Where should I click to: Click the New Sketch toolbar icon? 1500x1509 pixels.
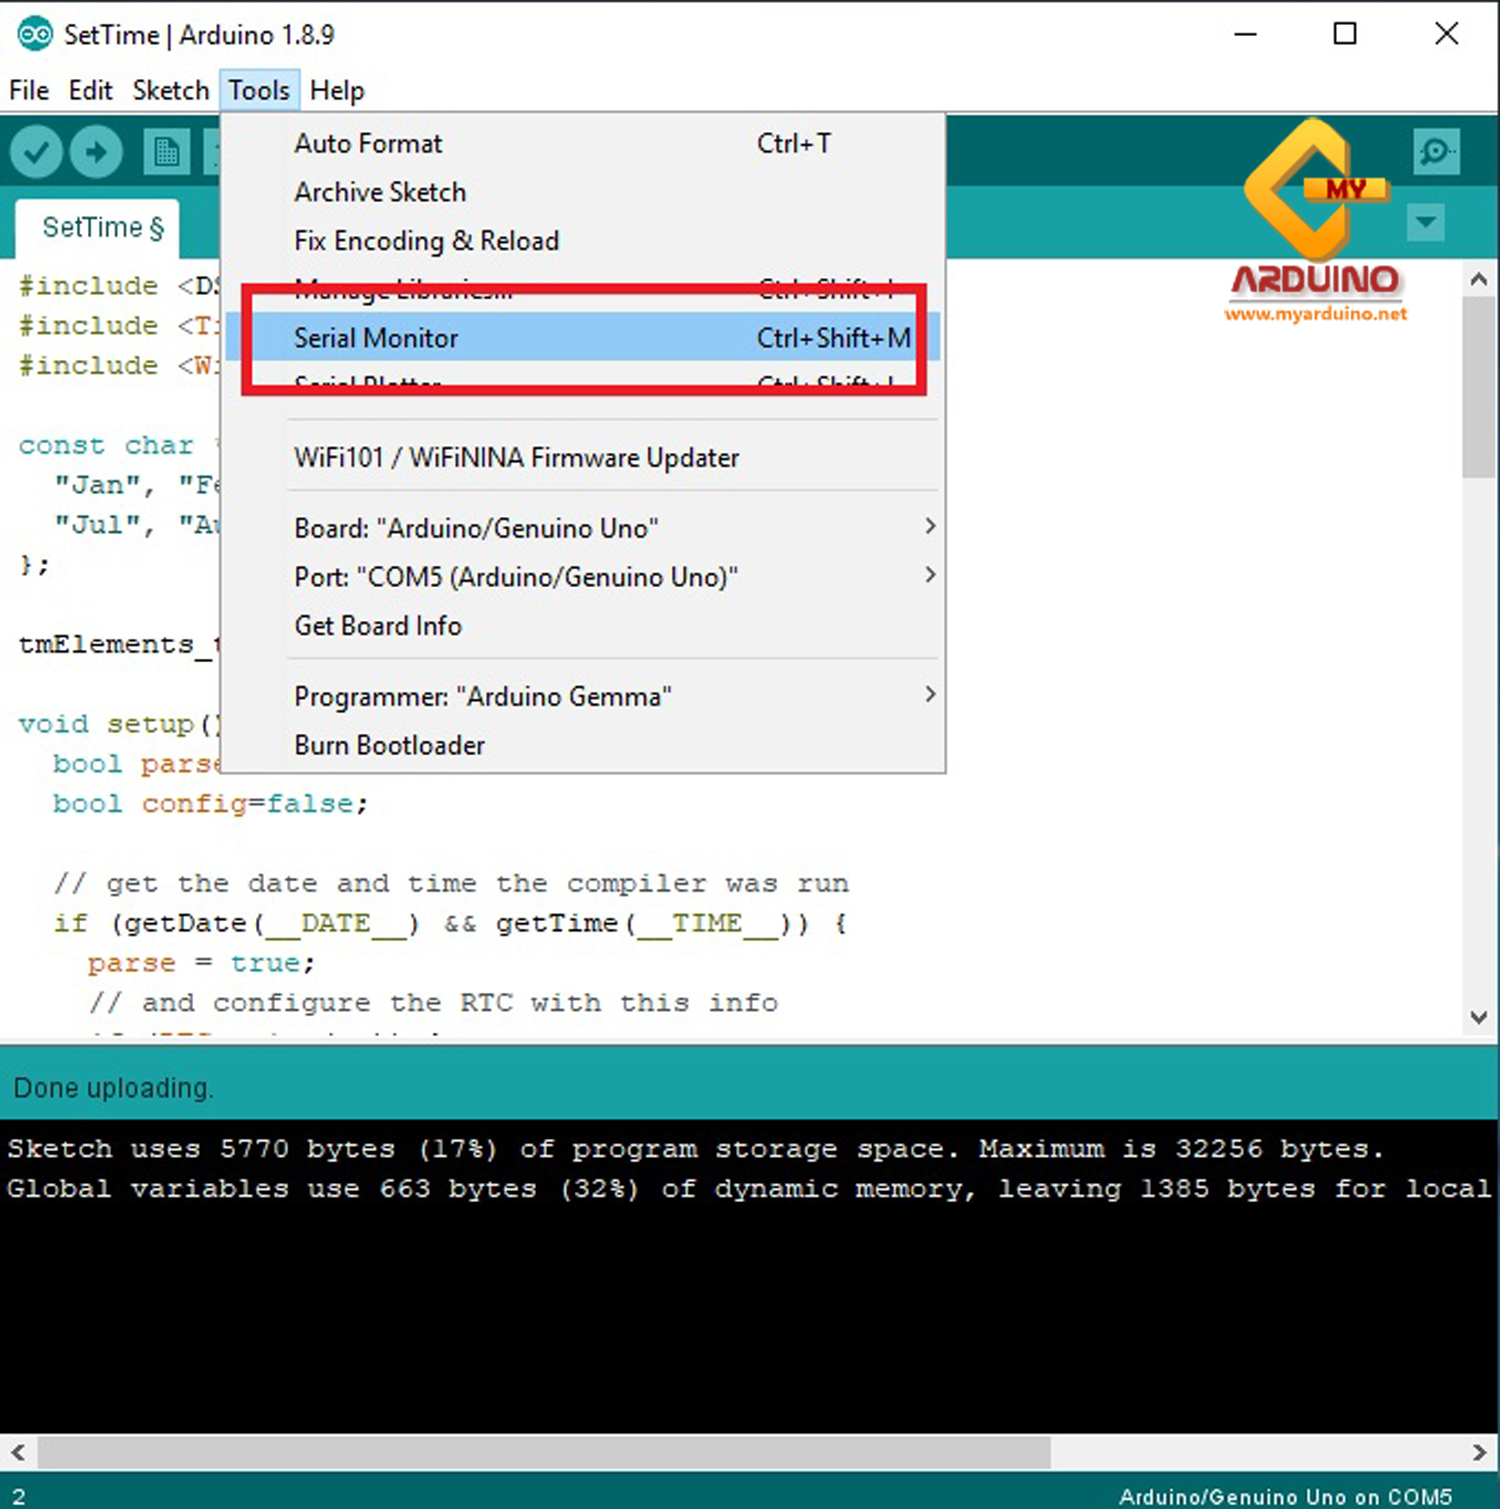pos(166,151)
